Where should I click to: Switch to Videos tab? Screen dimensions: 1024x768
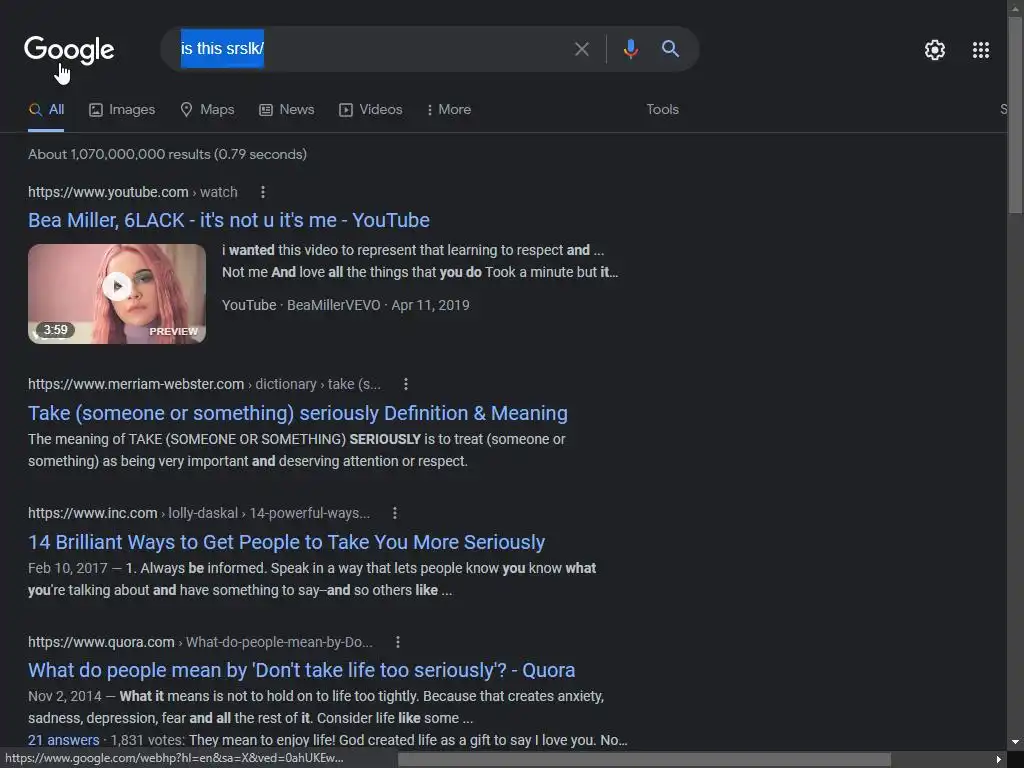tap(370, 110)
